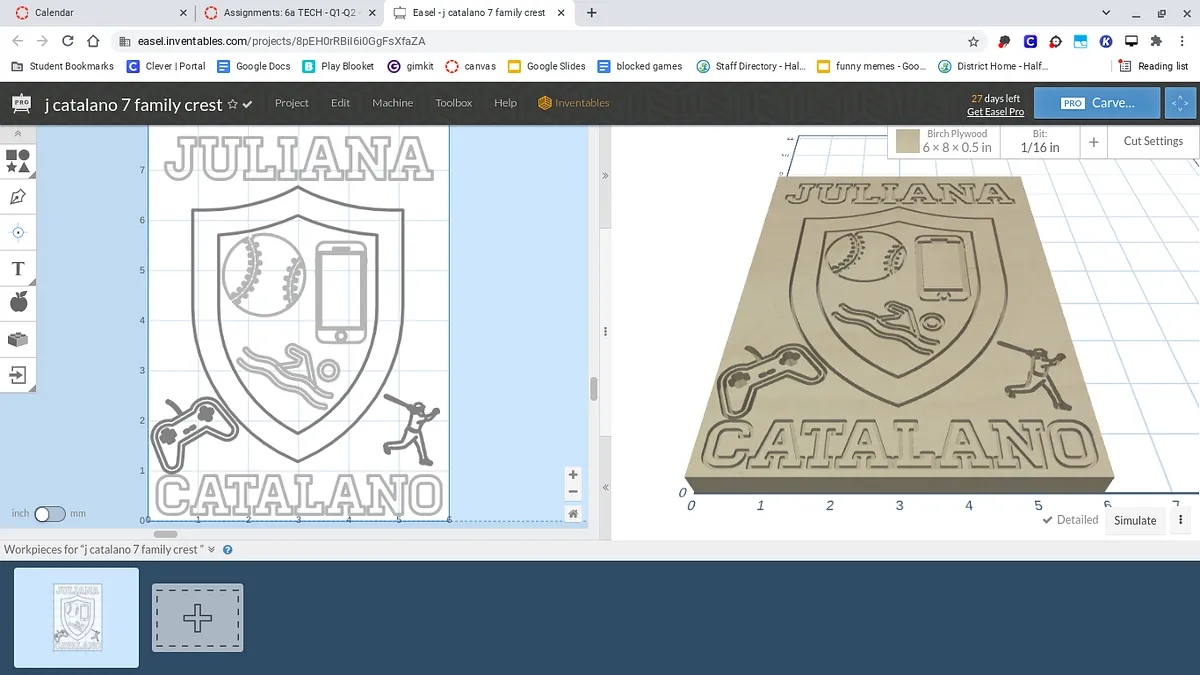Click the horizontal scrollbar under canvas
Image resolution: width=1200 pixels, height=675 pixels.
pyautogui.click(x=166, y=534)
